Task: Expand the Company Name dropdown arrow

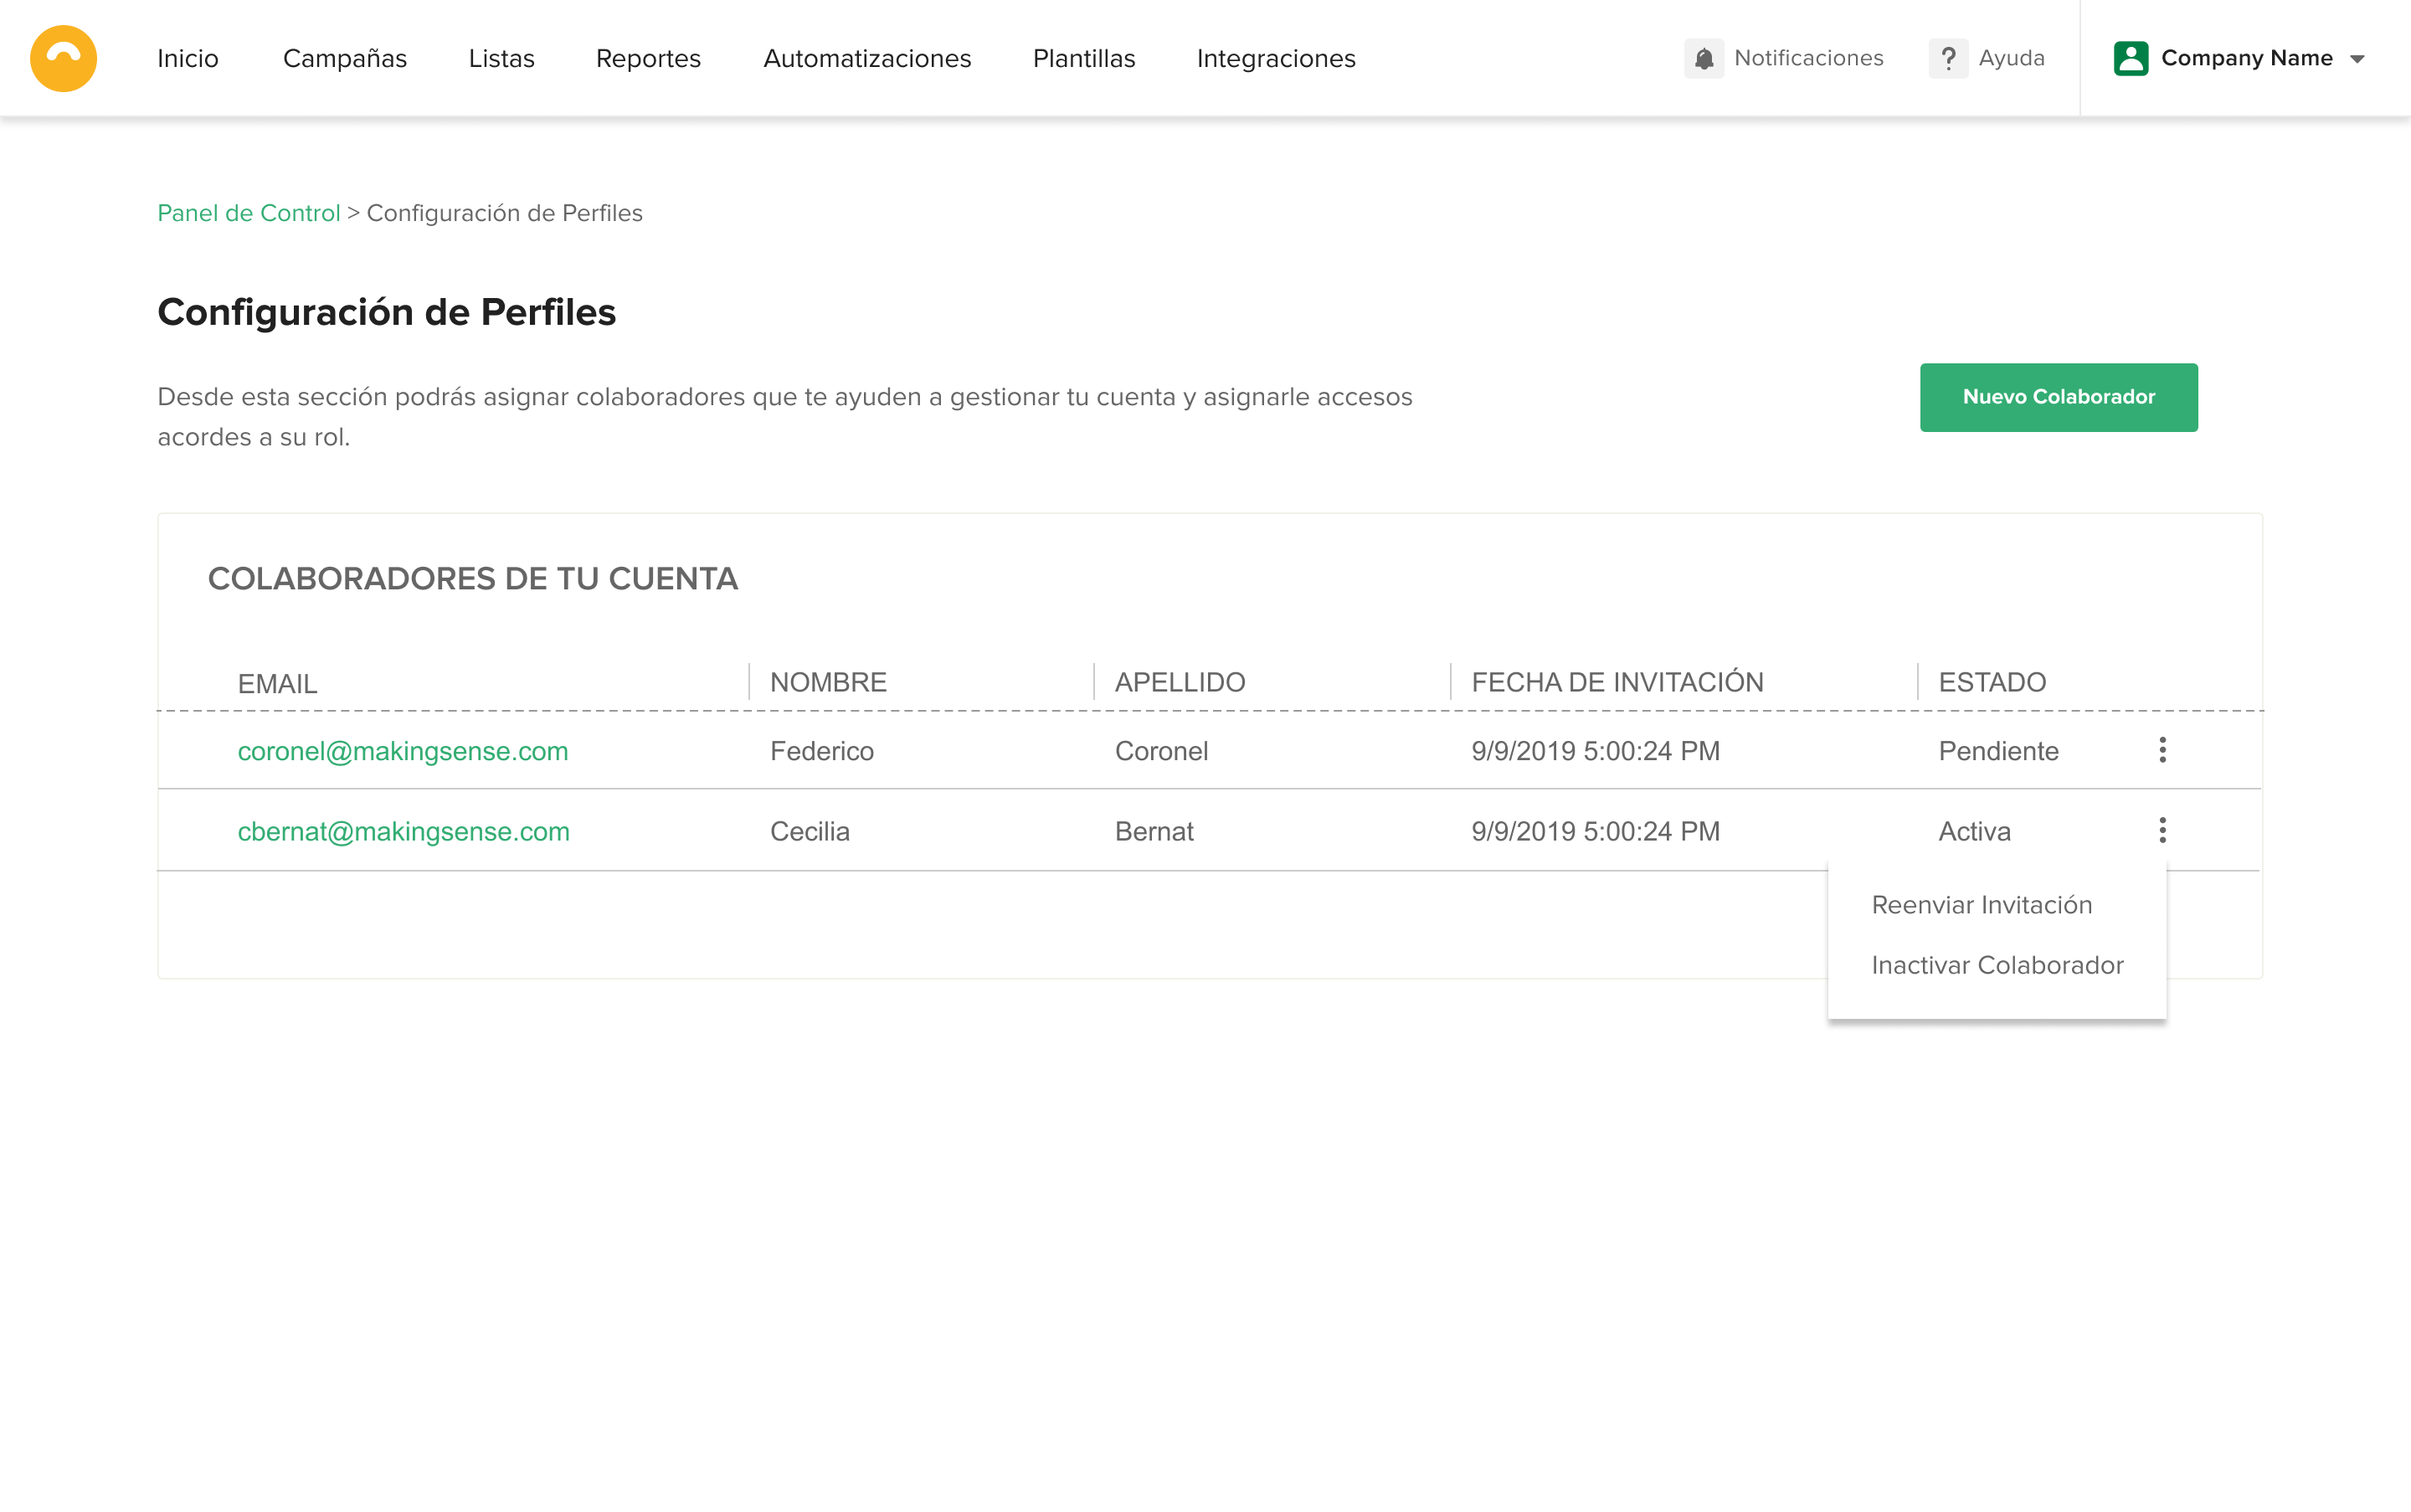Action: [2357, 59]
